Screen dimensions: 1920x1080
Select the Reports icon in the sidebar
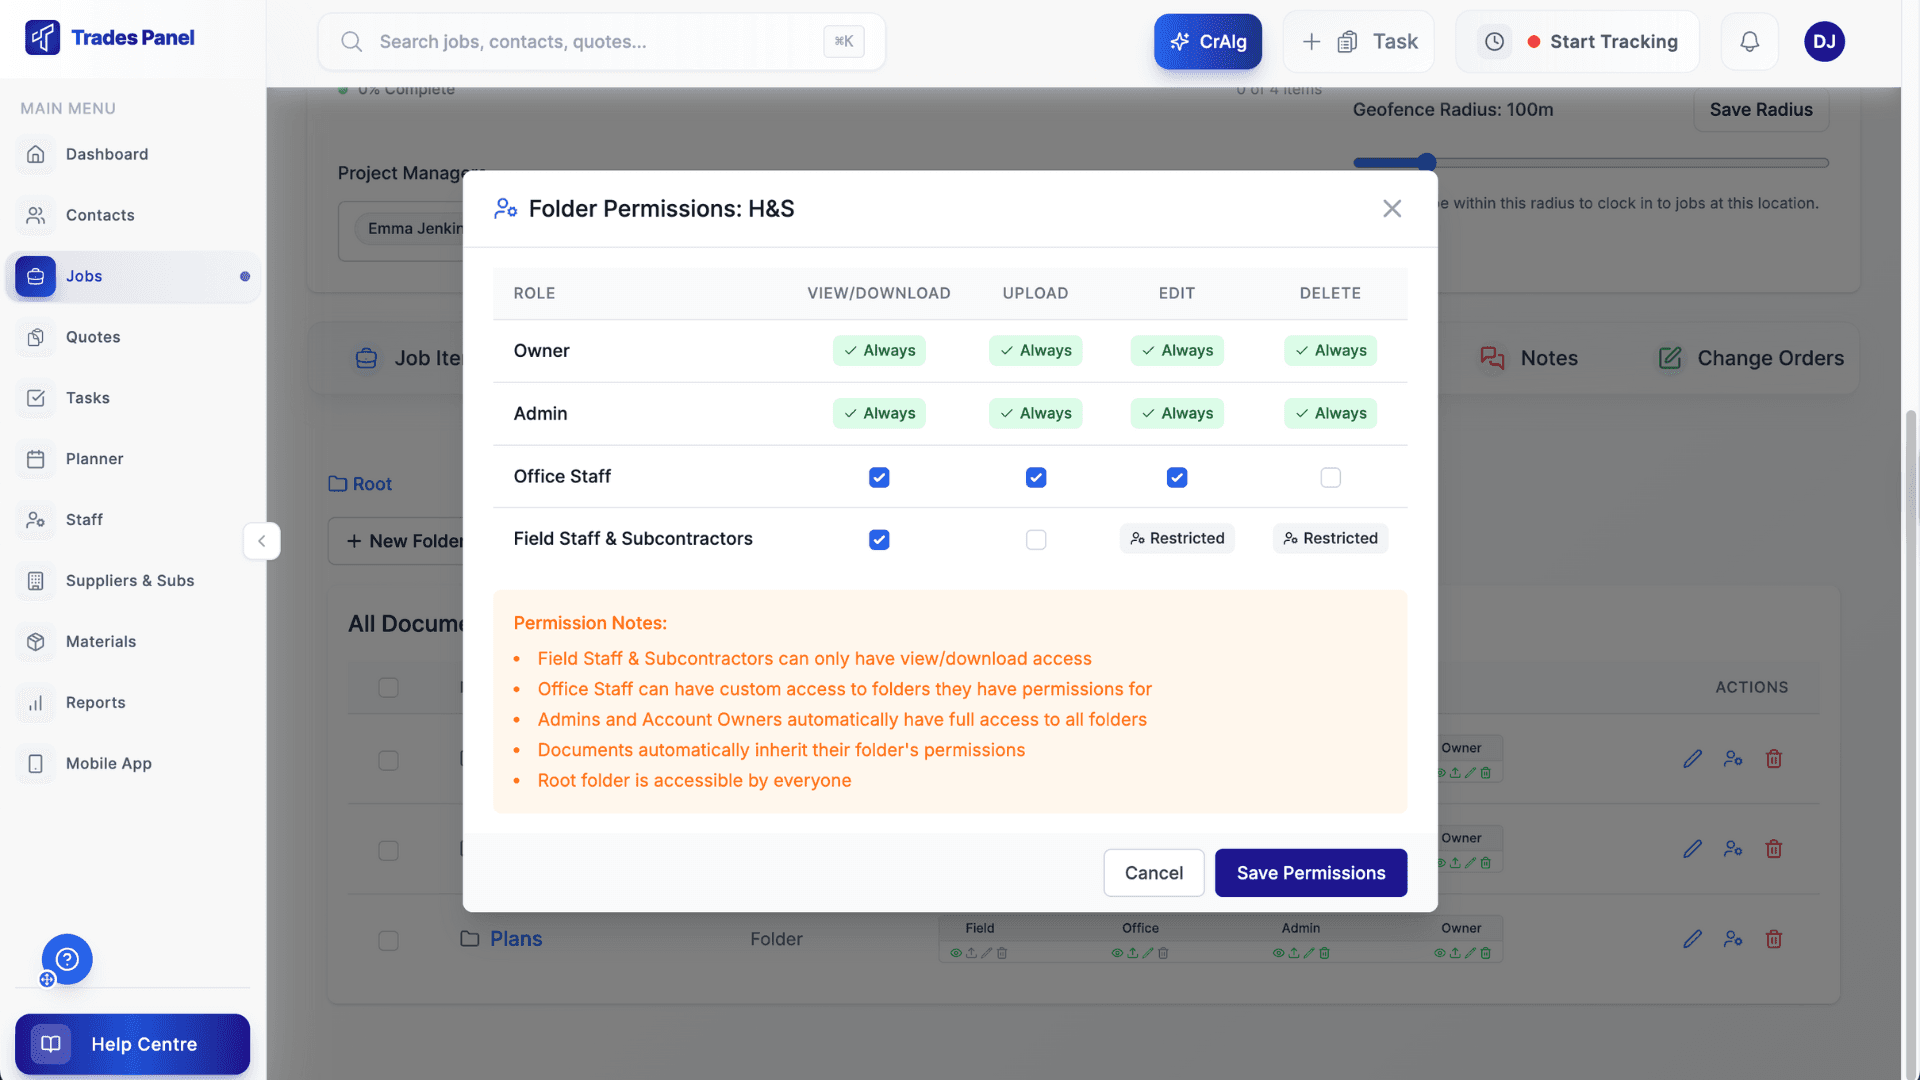[35, 702]
